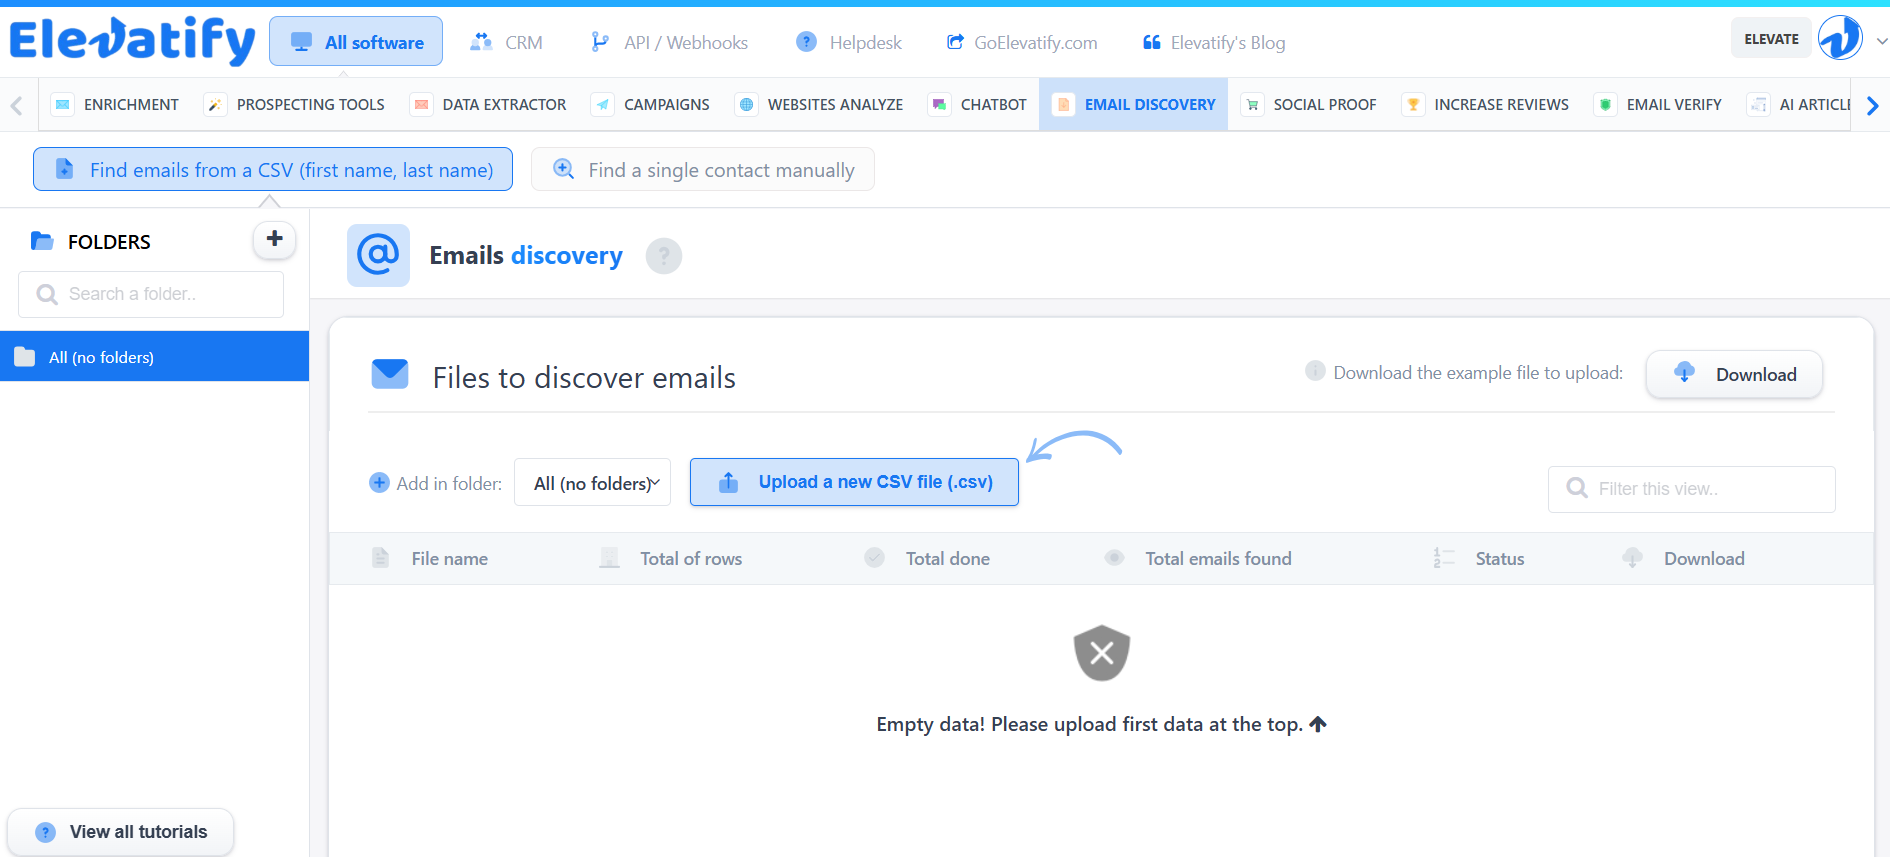Visit GoElevatify.com link
This screenshot has width=1890, height=857.
(x=1021, y=43)
